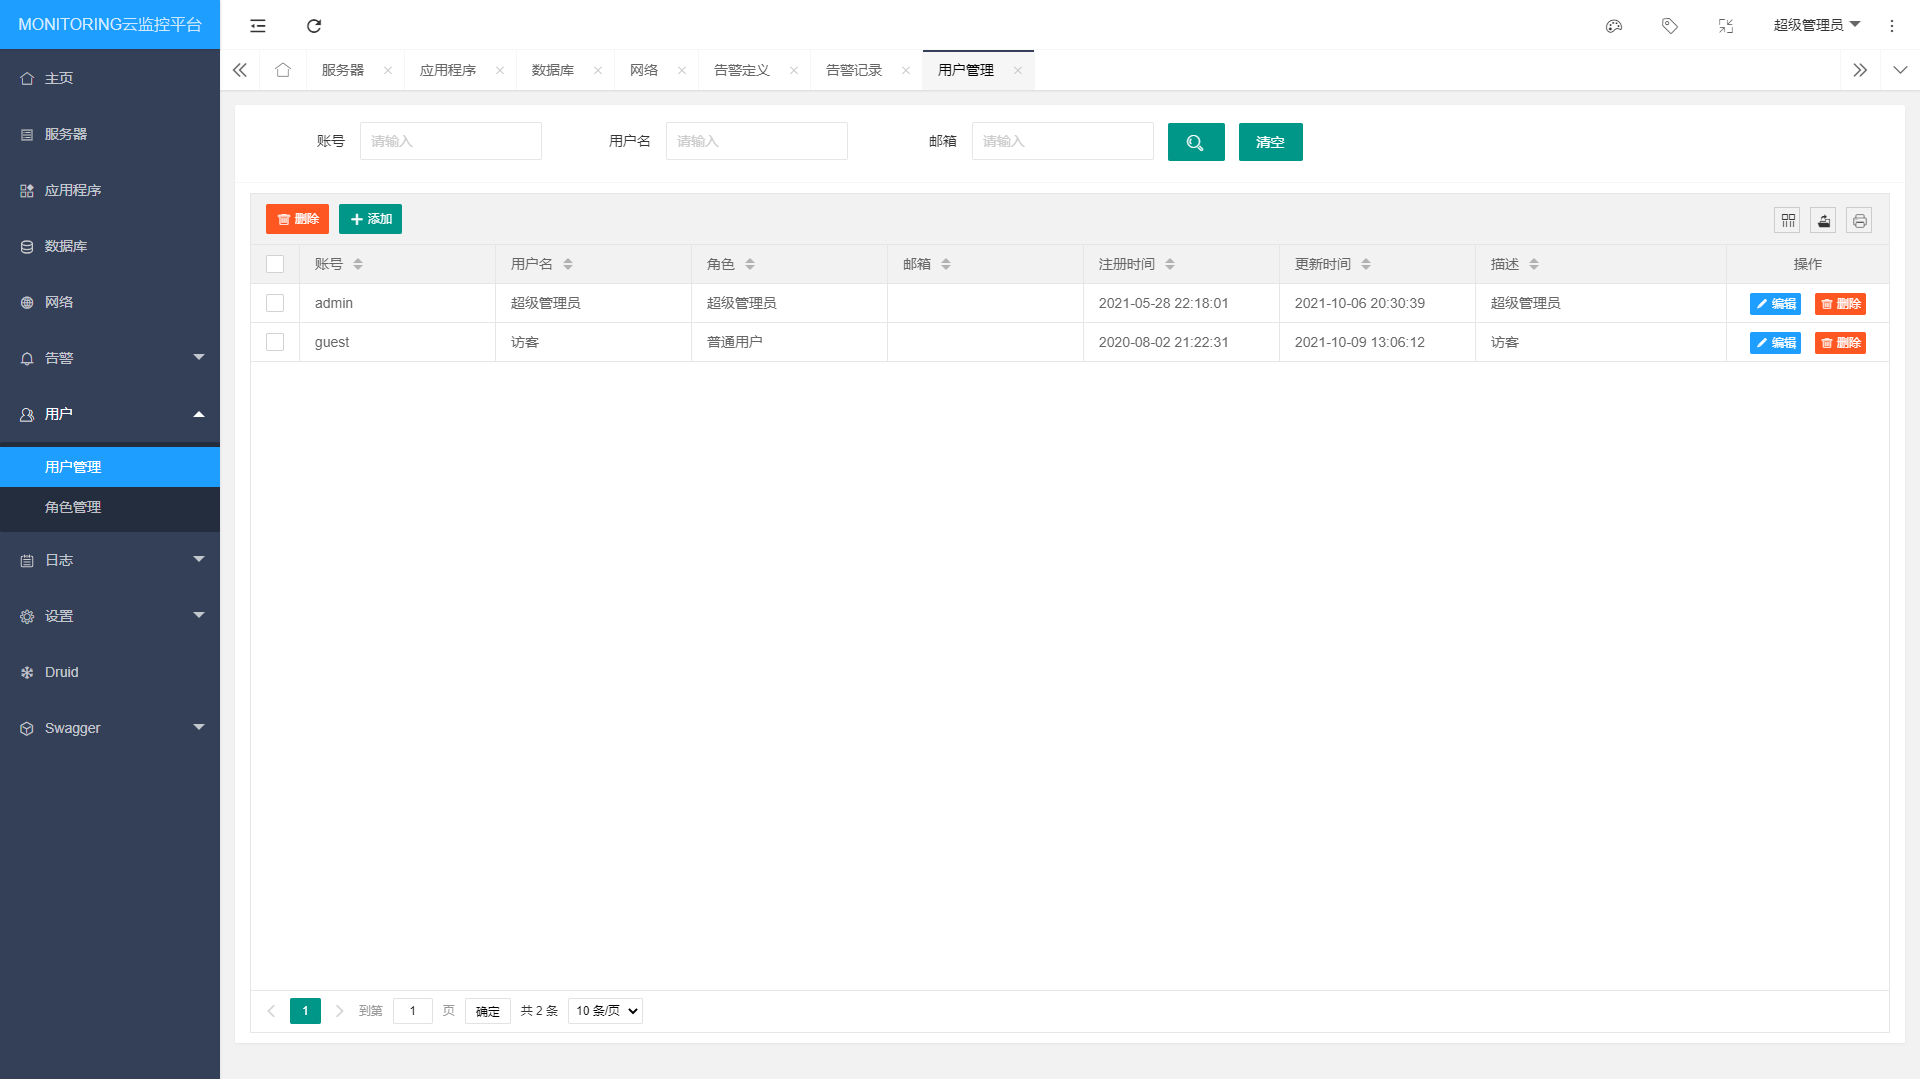Clear filters with 清空 button

coord(1270,142)
